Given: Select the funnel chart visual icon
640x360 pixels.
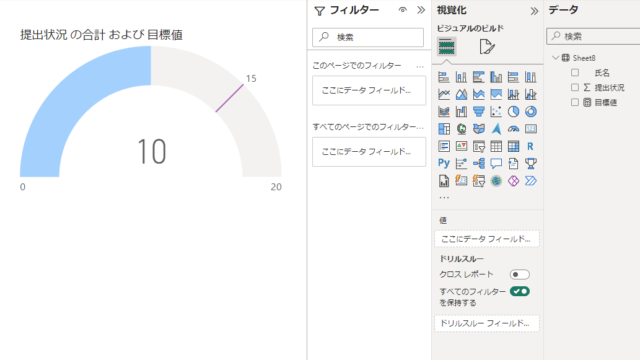Looking at the screenshot, I should 478,111.
